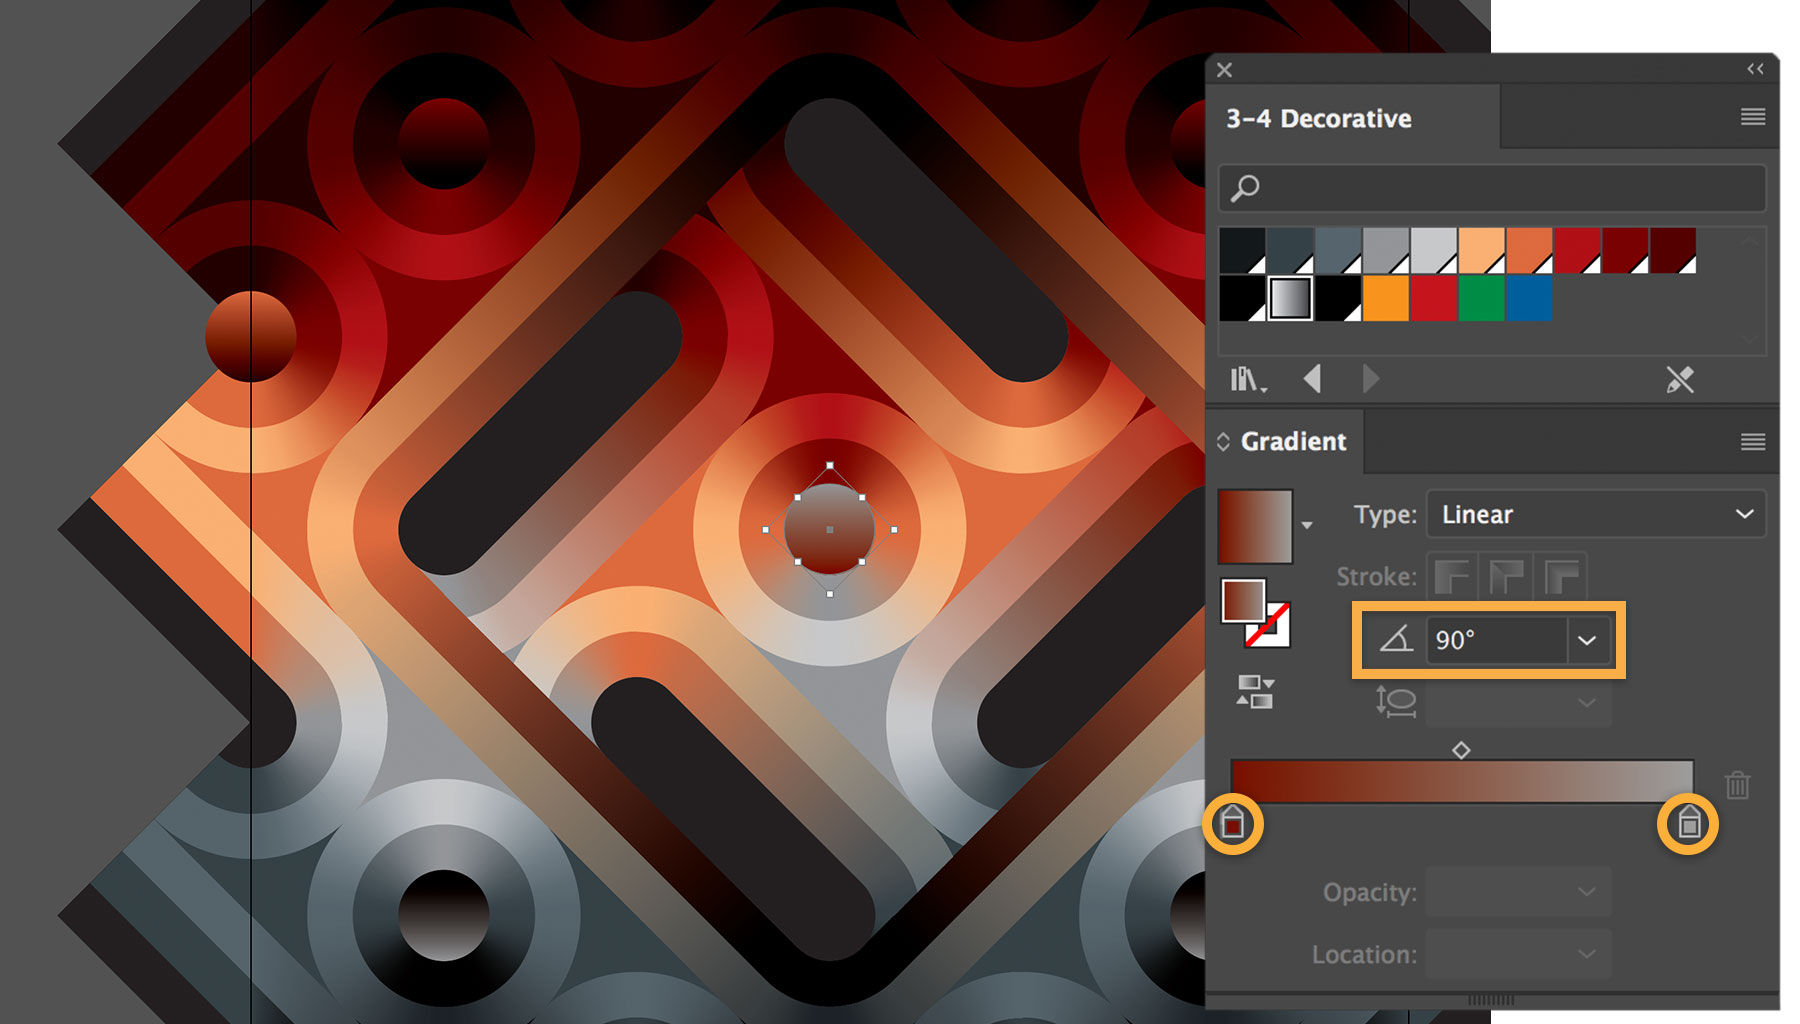Select the first Stroke gradient style icon
1800x1024 pixels.
[1453, 577]
